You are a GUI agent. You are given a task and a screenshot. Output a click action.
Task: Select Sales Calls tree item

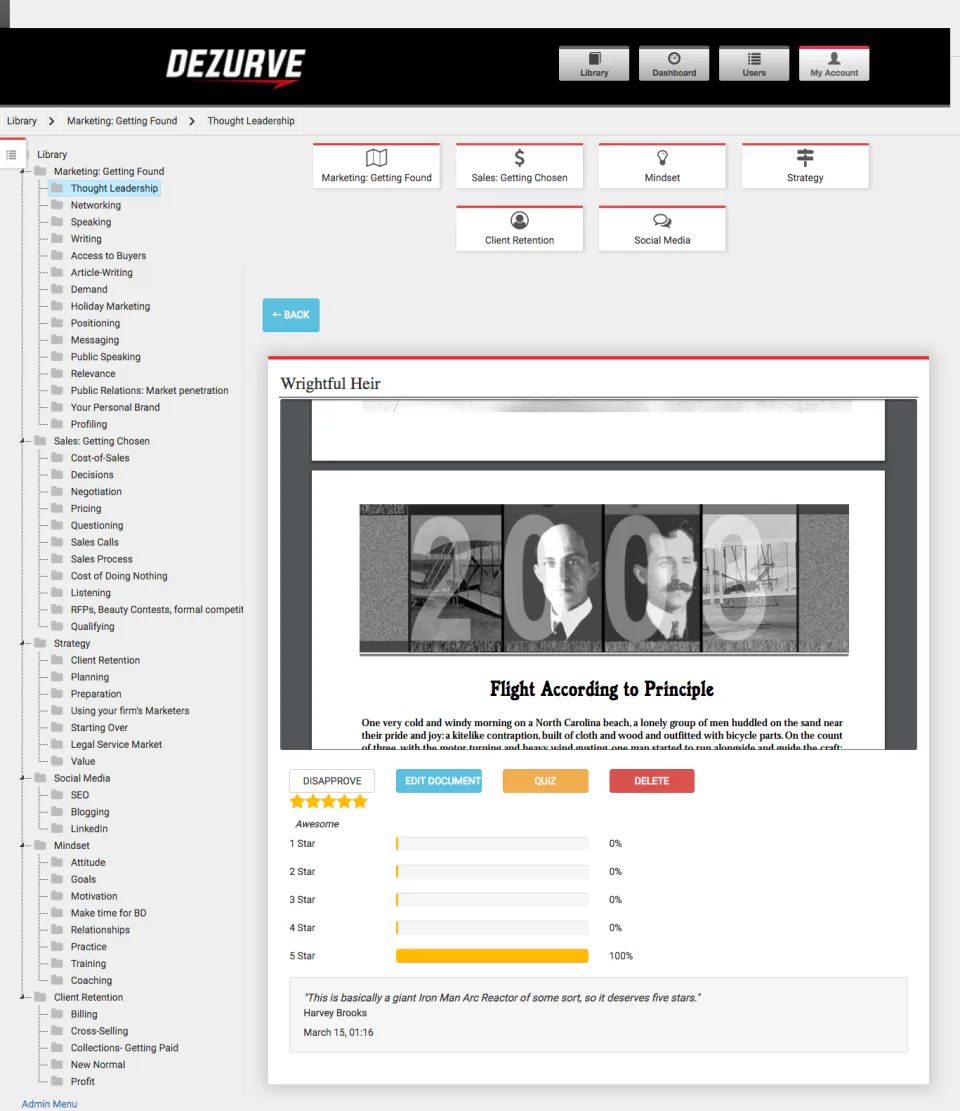94,542
